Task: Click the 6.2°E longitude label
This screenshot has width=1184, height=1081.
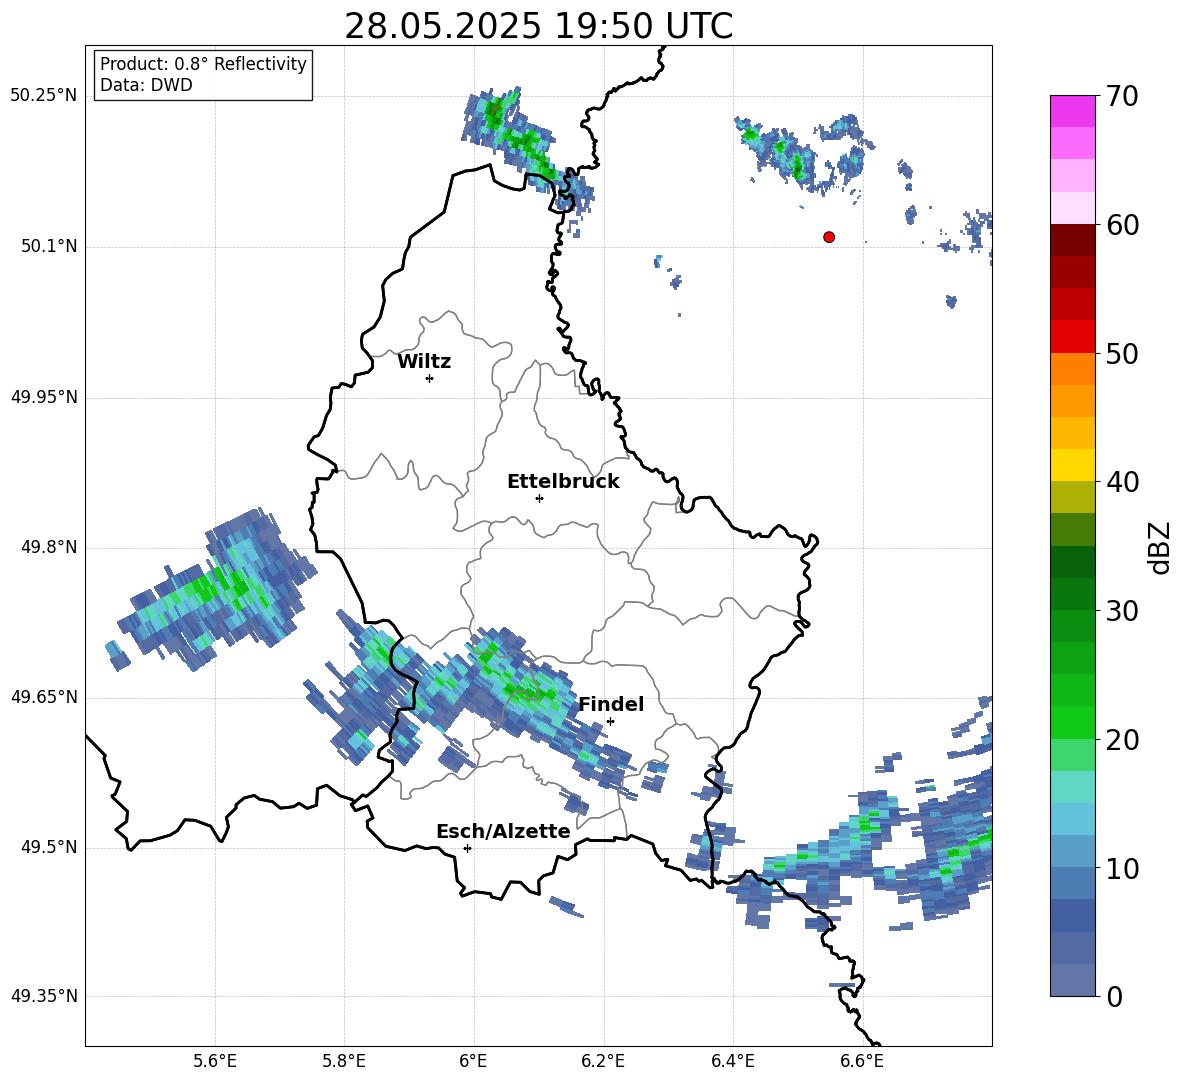Action: tap(603, 1061)
